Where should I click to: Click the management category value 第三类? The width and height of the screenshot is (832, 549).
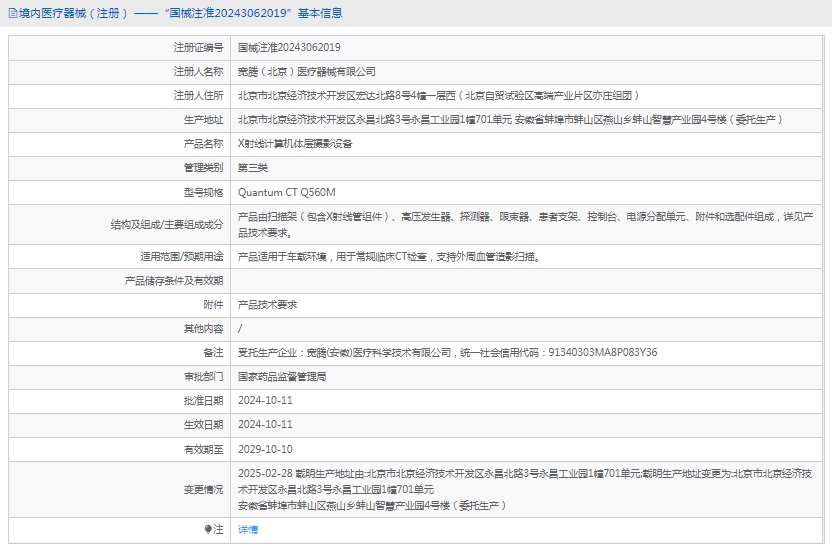pos(253,167)
